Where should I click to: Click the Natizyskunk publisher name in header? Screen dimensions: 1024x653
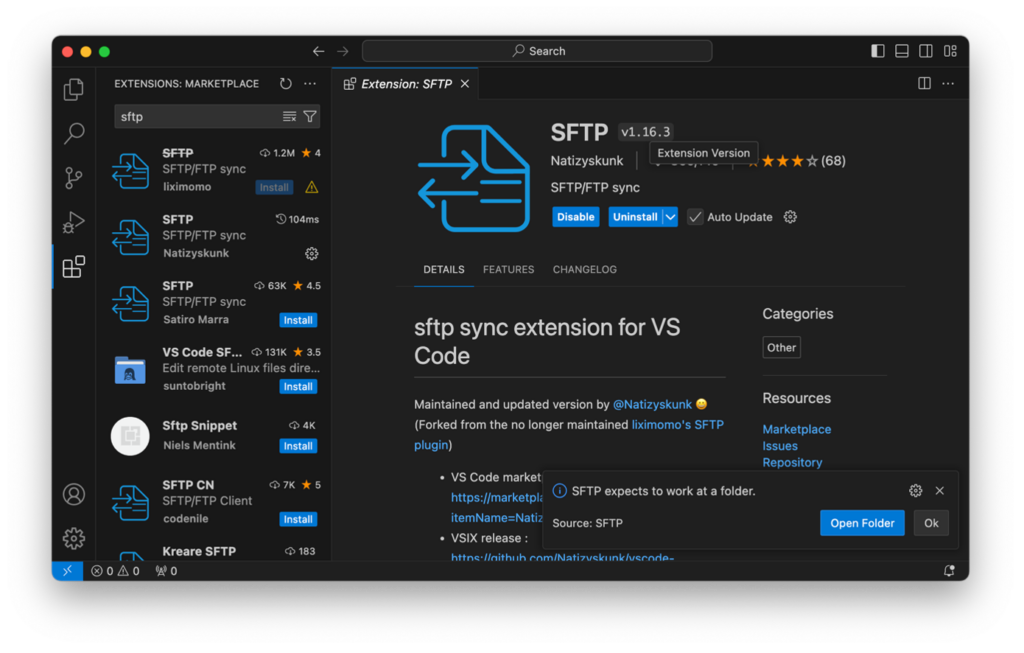(586, 161)
